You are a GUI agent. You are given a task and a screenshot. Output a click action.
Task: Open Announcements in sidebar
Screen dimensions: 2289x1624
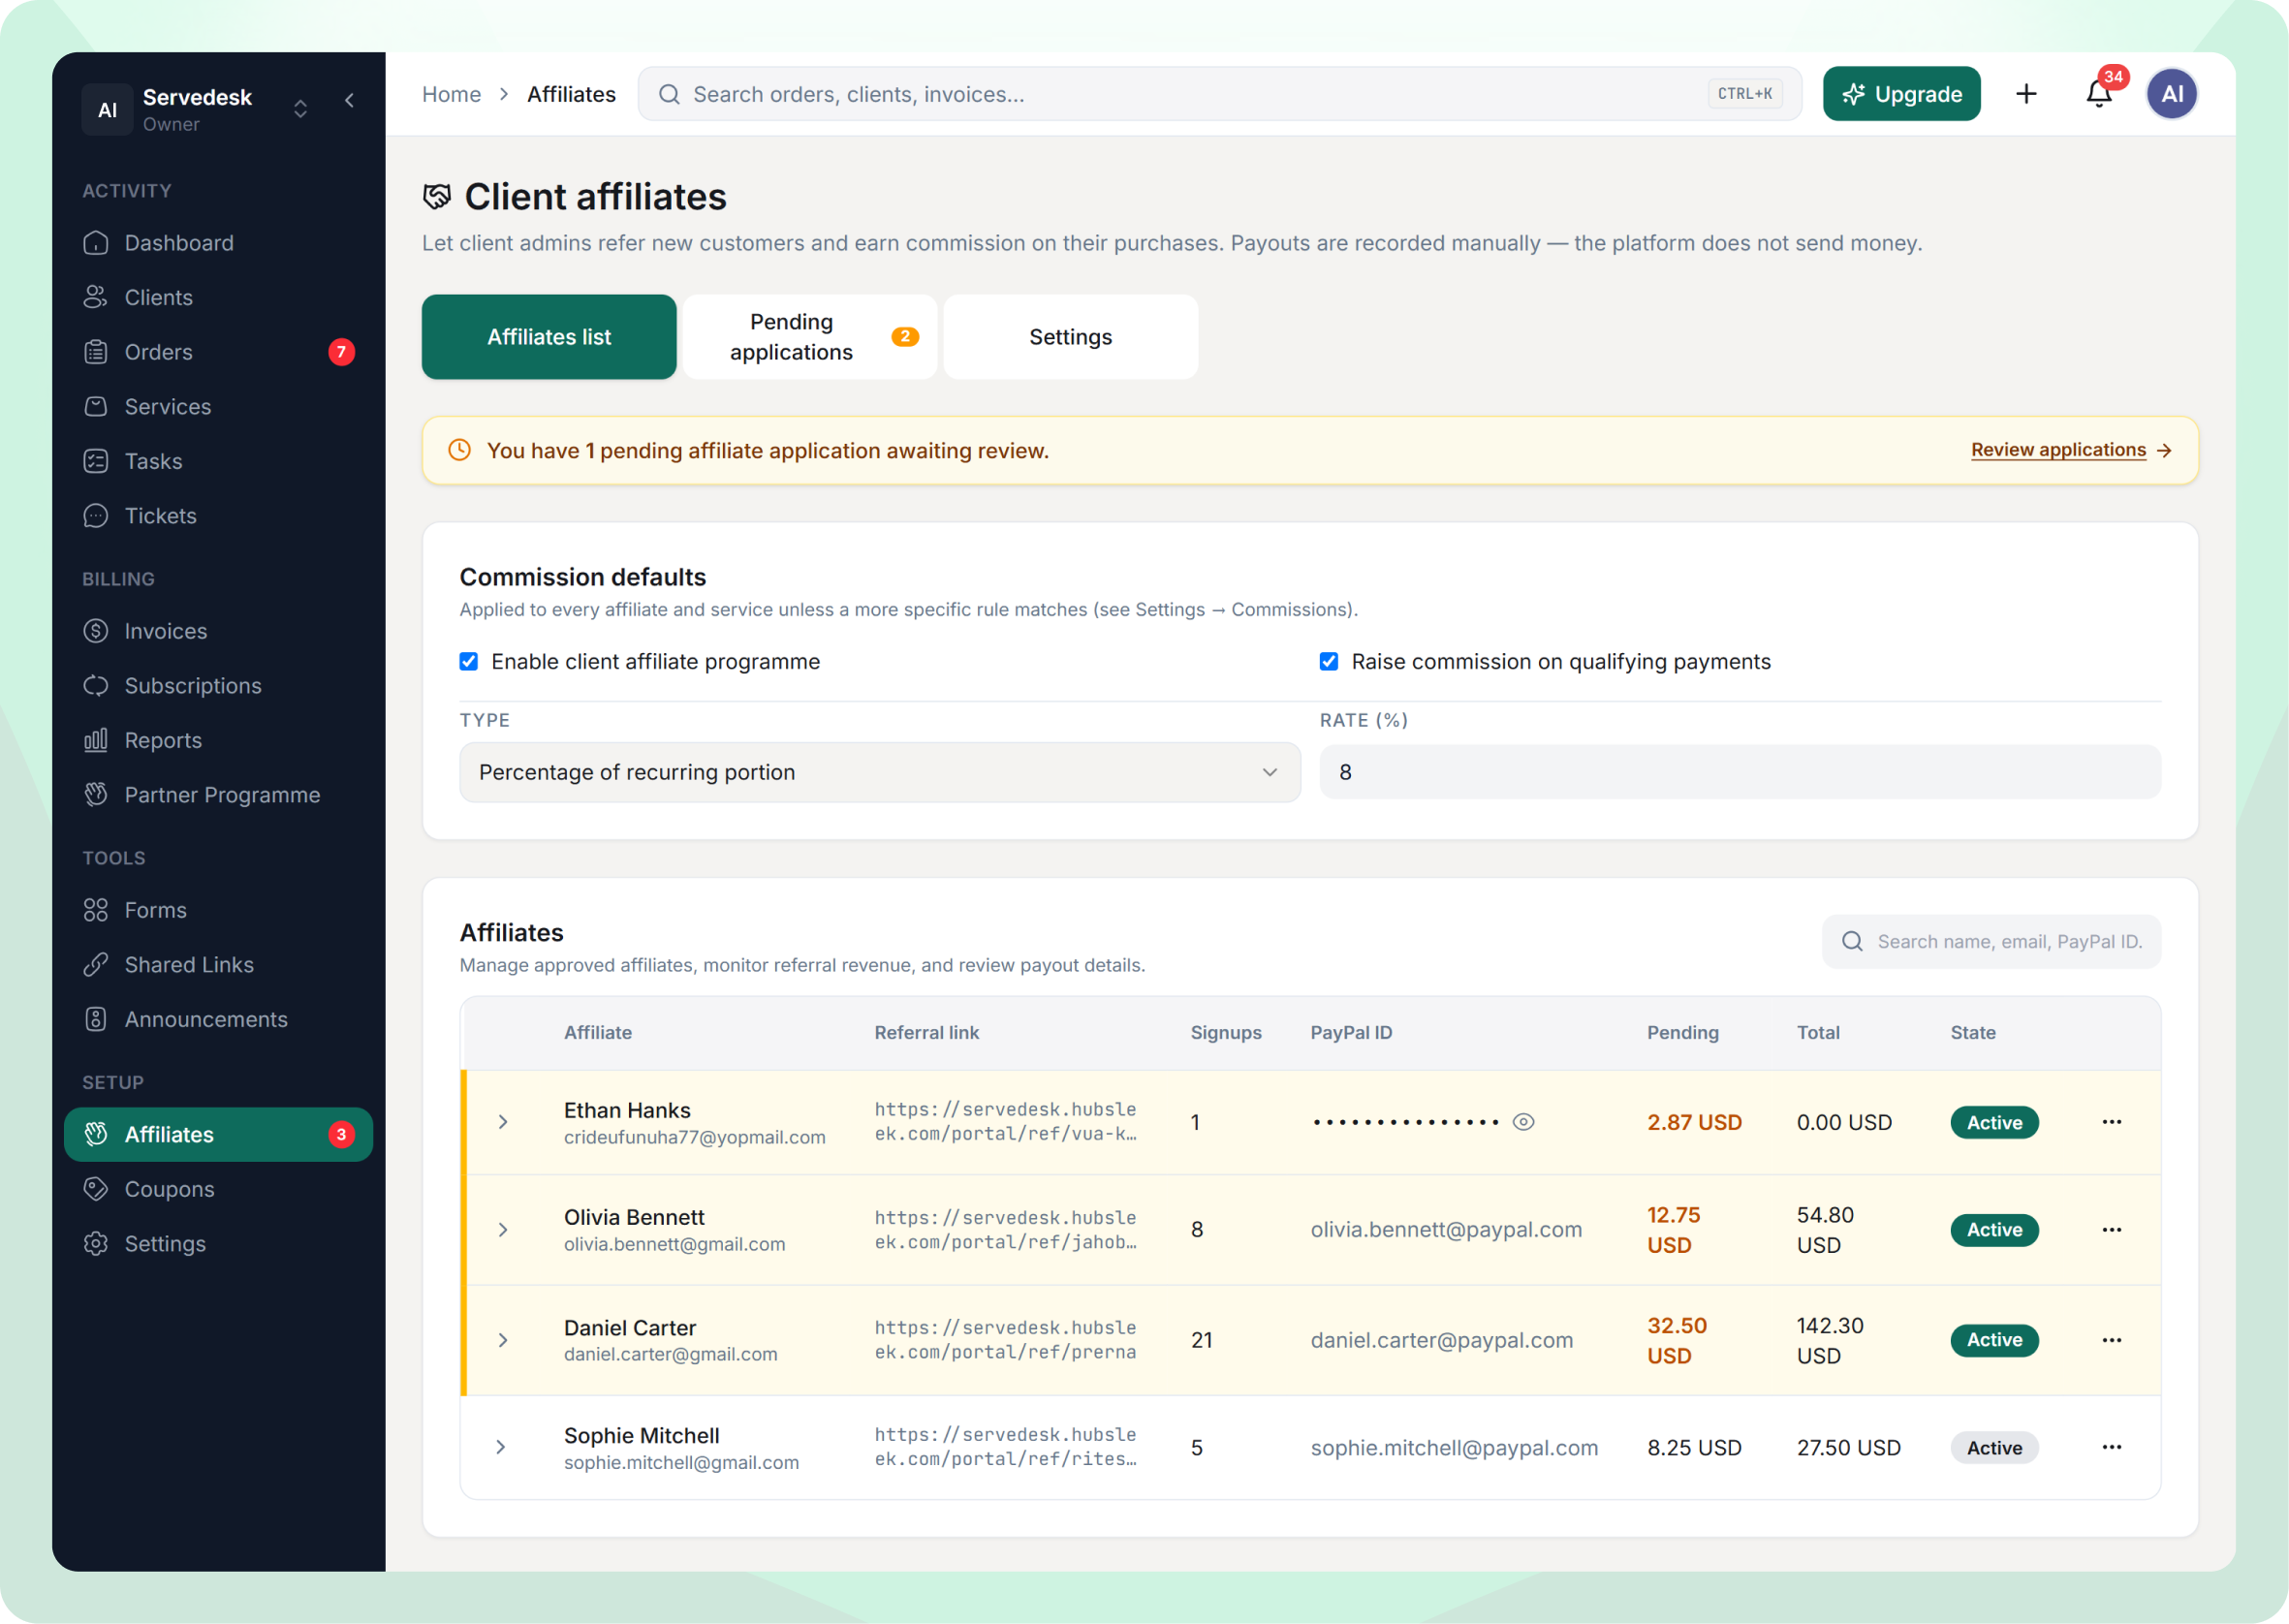tap(218, 1019)
